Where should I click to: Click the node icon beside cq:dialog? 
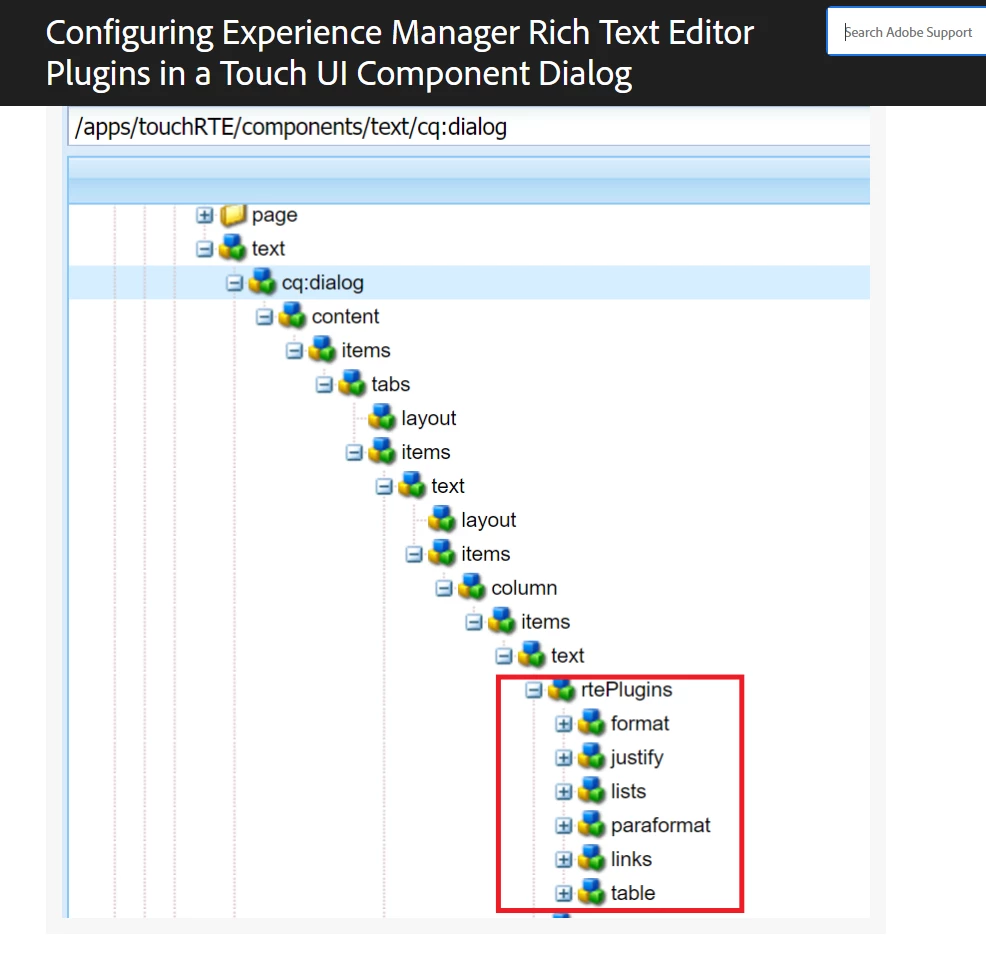point(262,282)
